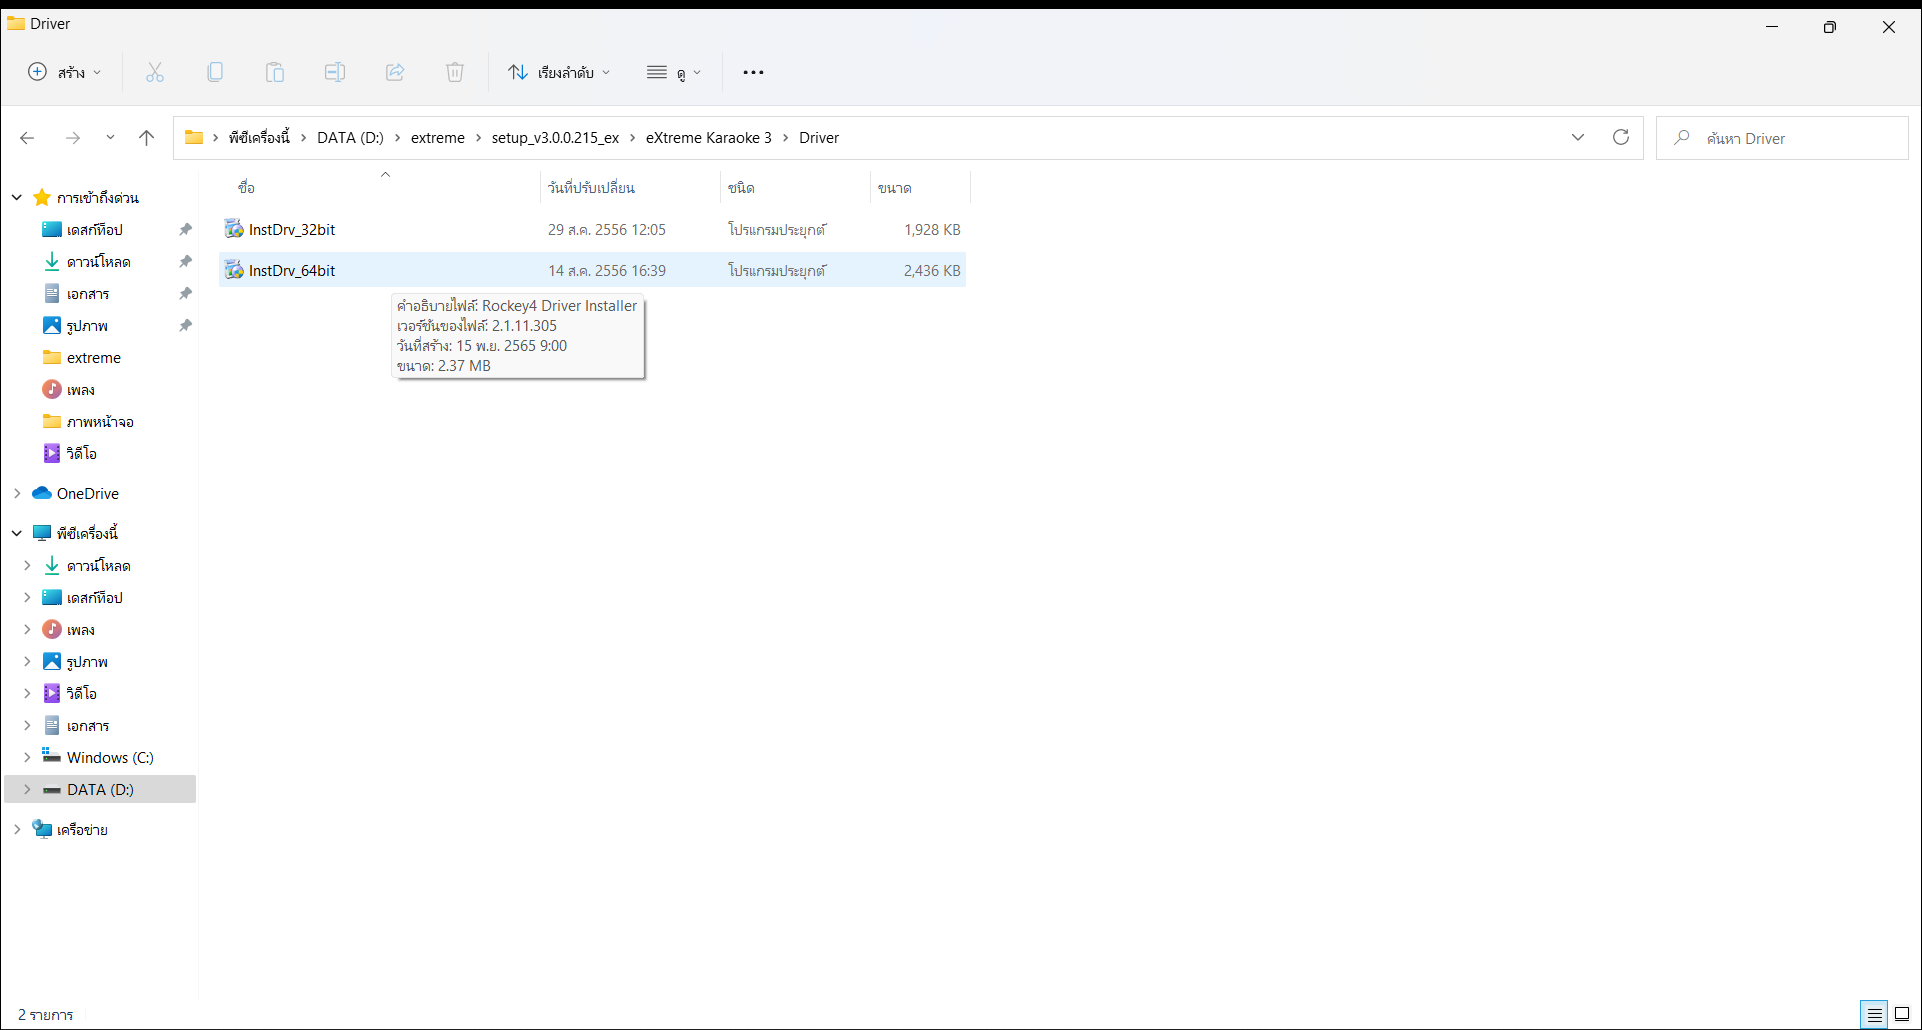Click the yellow star quick access icon
The height and width of the screenshot is (1030, 1922).
[x=42, y=197]
